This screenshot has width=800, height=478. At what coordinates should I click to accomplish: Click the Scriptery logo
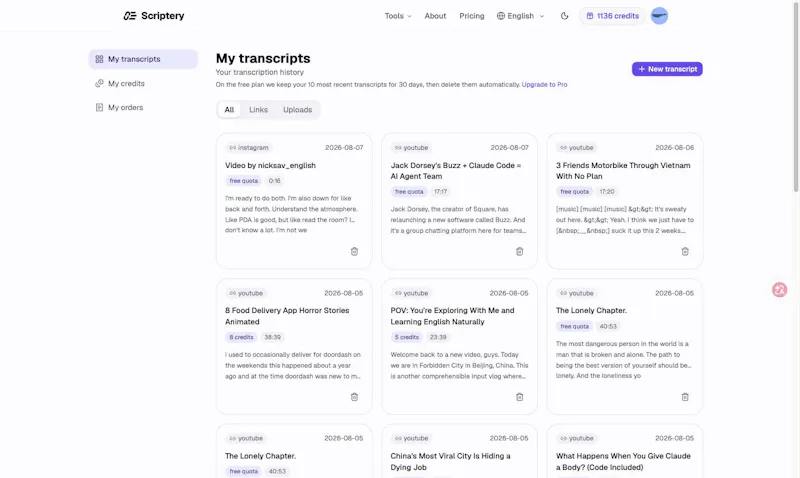point(154,16)
